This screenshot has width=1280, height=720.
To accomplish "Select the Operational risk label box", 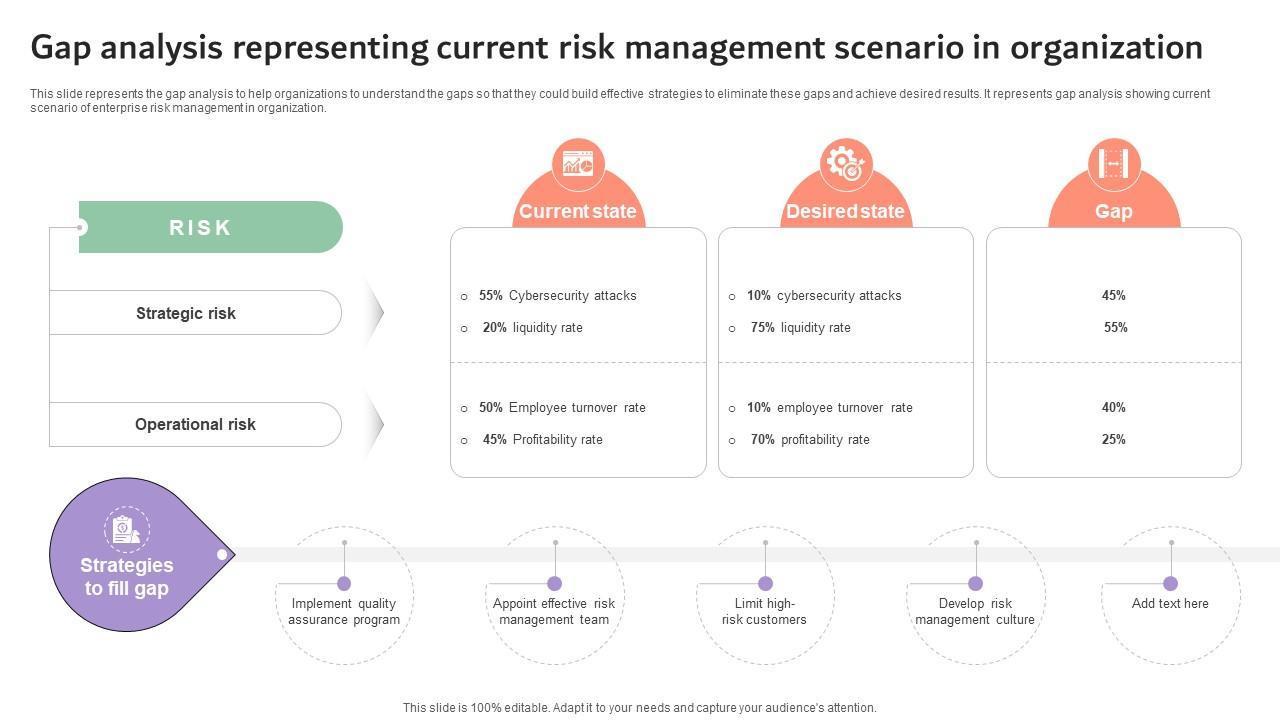I will [x=195, y=425].
